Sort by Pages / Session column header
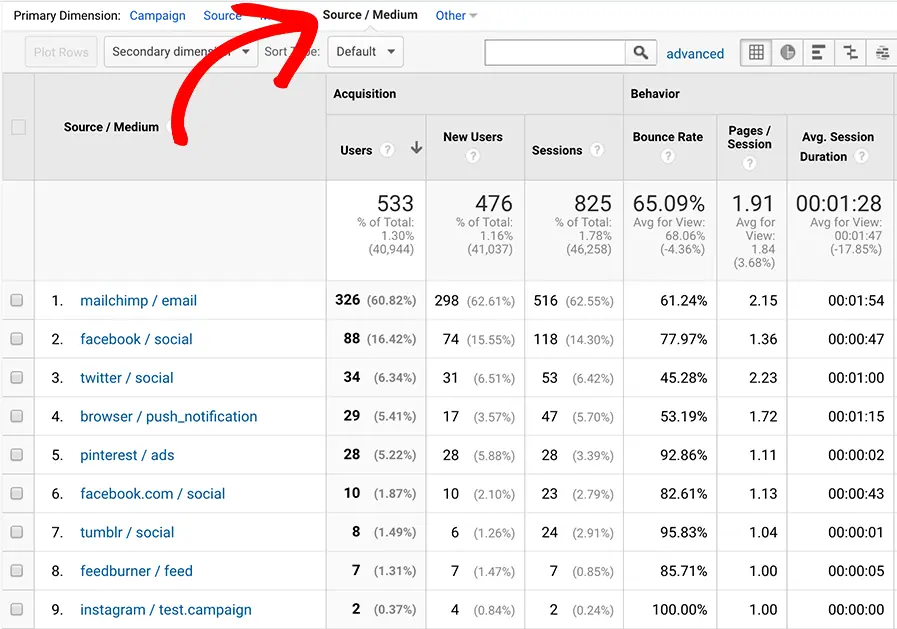 [749, 137]
